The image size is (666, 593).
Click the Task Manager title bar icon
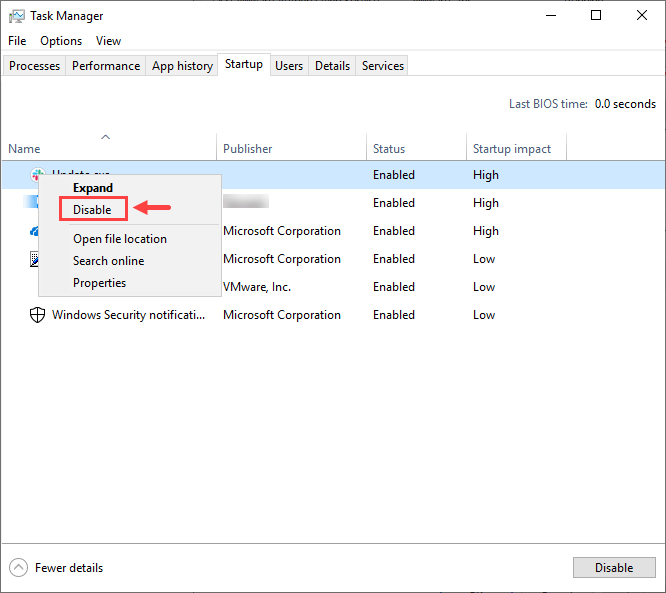[x=17, y=16]
